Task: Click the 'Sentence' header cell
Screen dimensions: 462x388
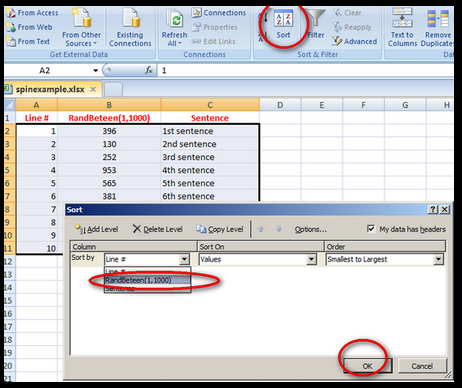Action: (x=210, y=118)
